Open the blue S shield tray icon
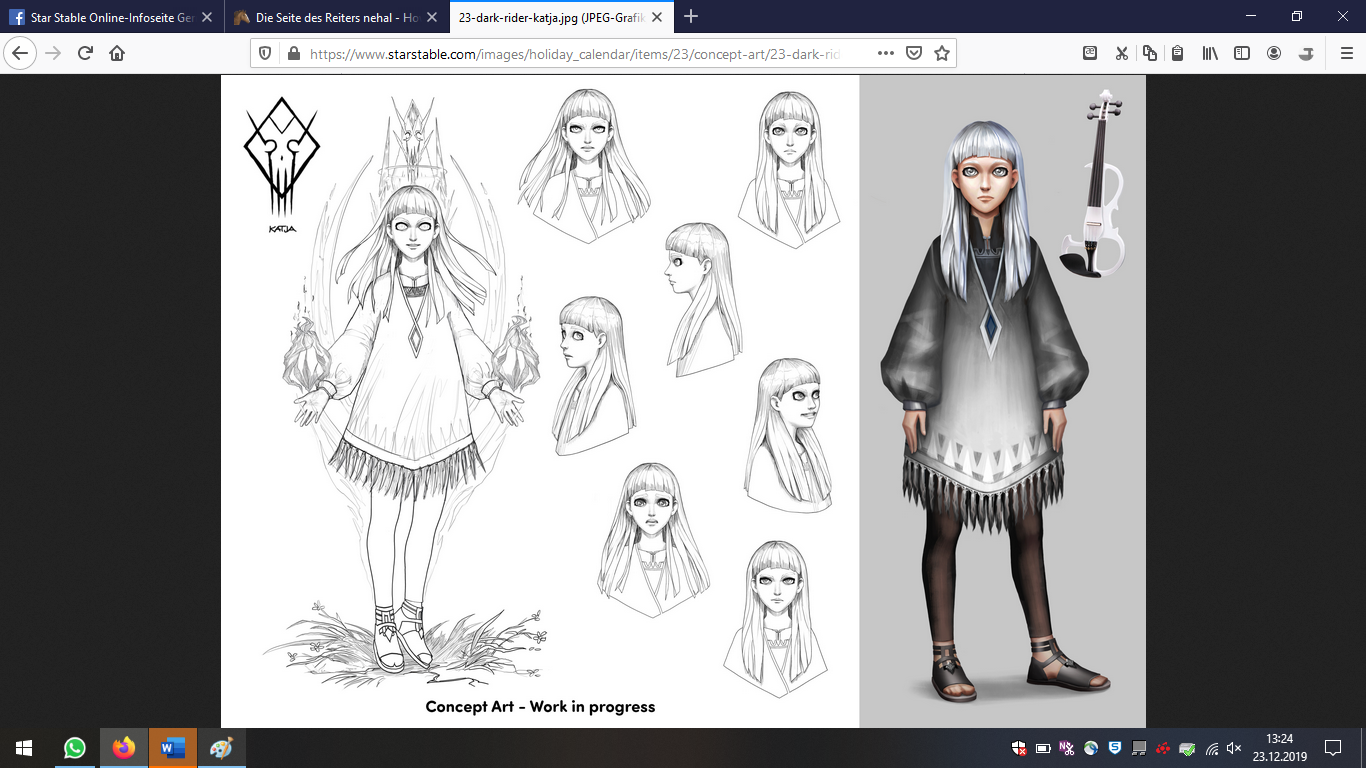 [x=1115, y=748]
